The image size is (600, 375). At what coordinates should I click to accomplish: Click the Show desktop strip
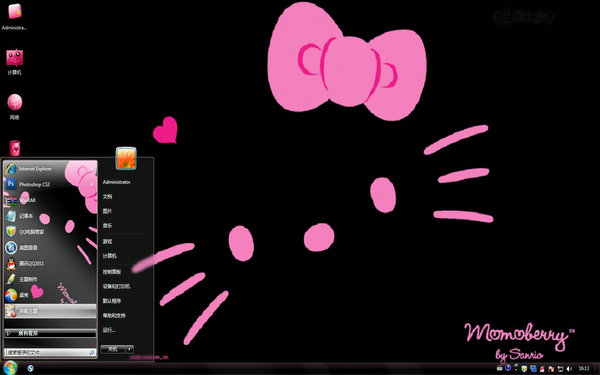point(597,368)
